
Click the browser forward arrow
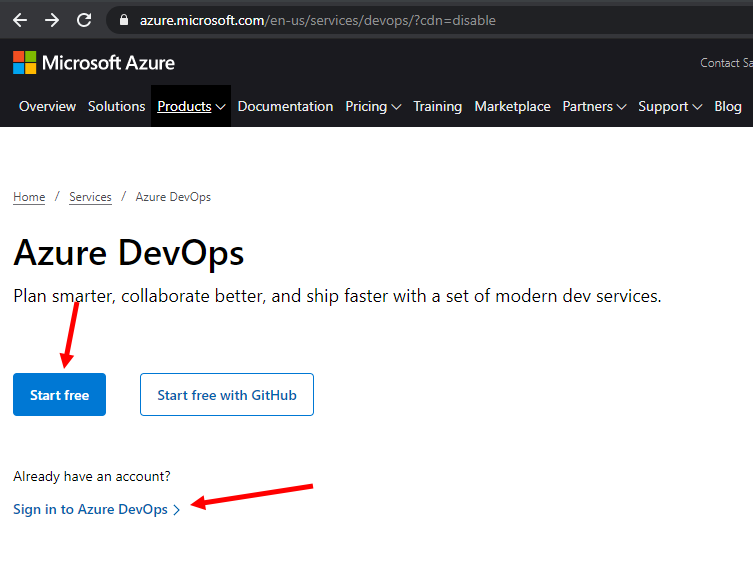point(52,20)
